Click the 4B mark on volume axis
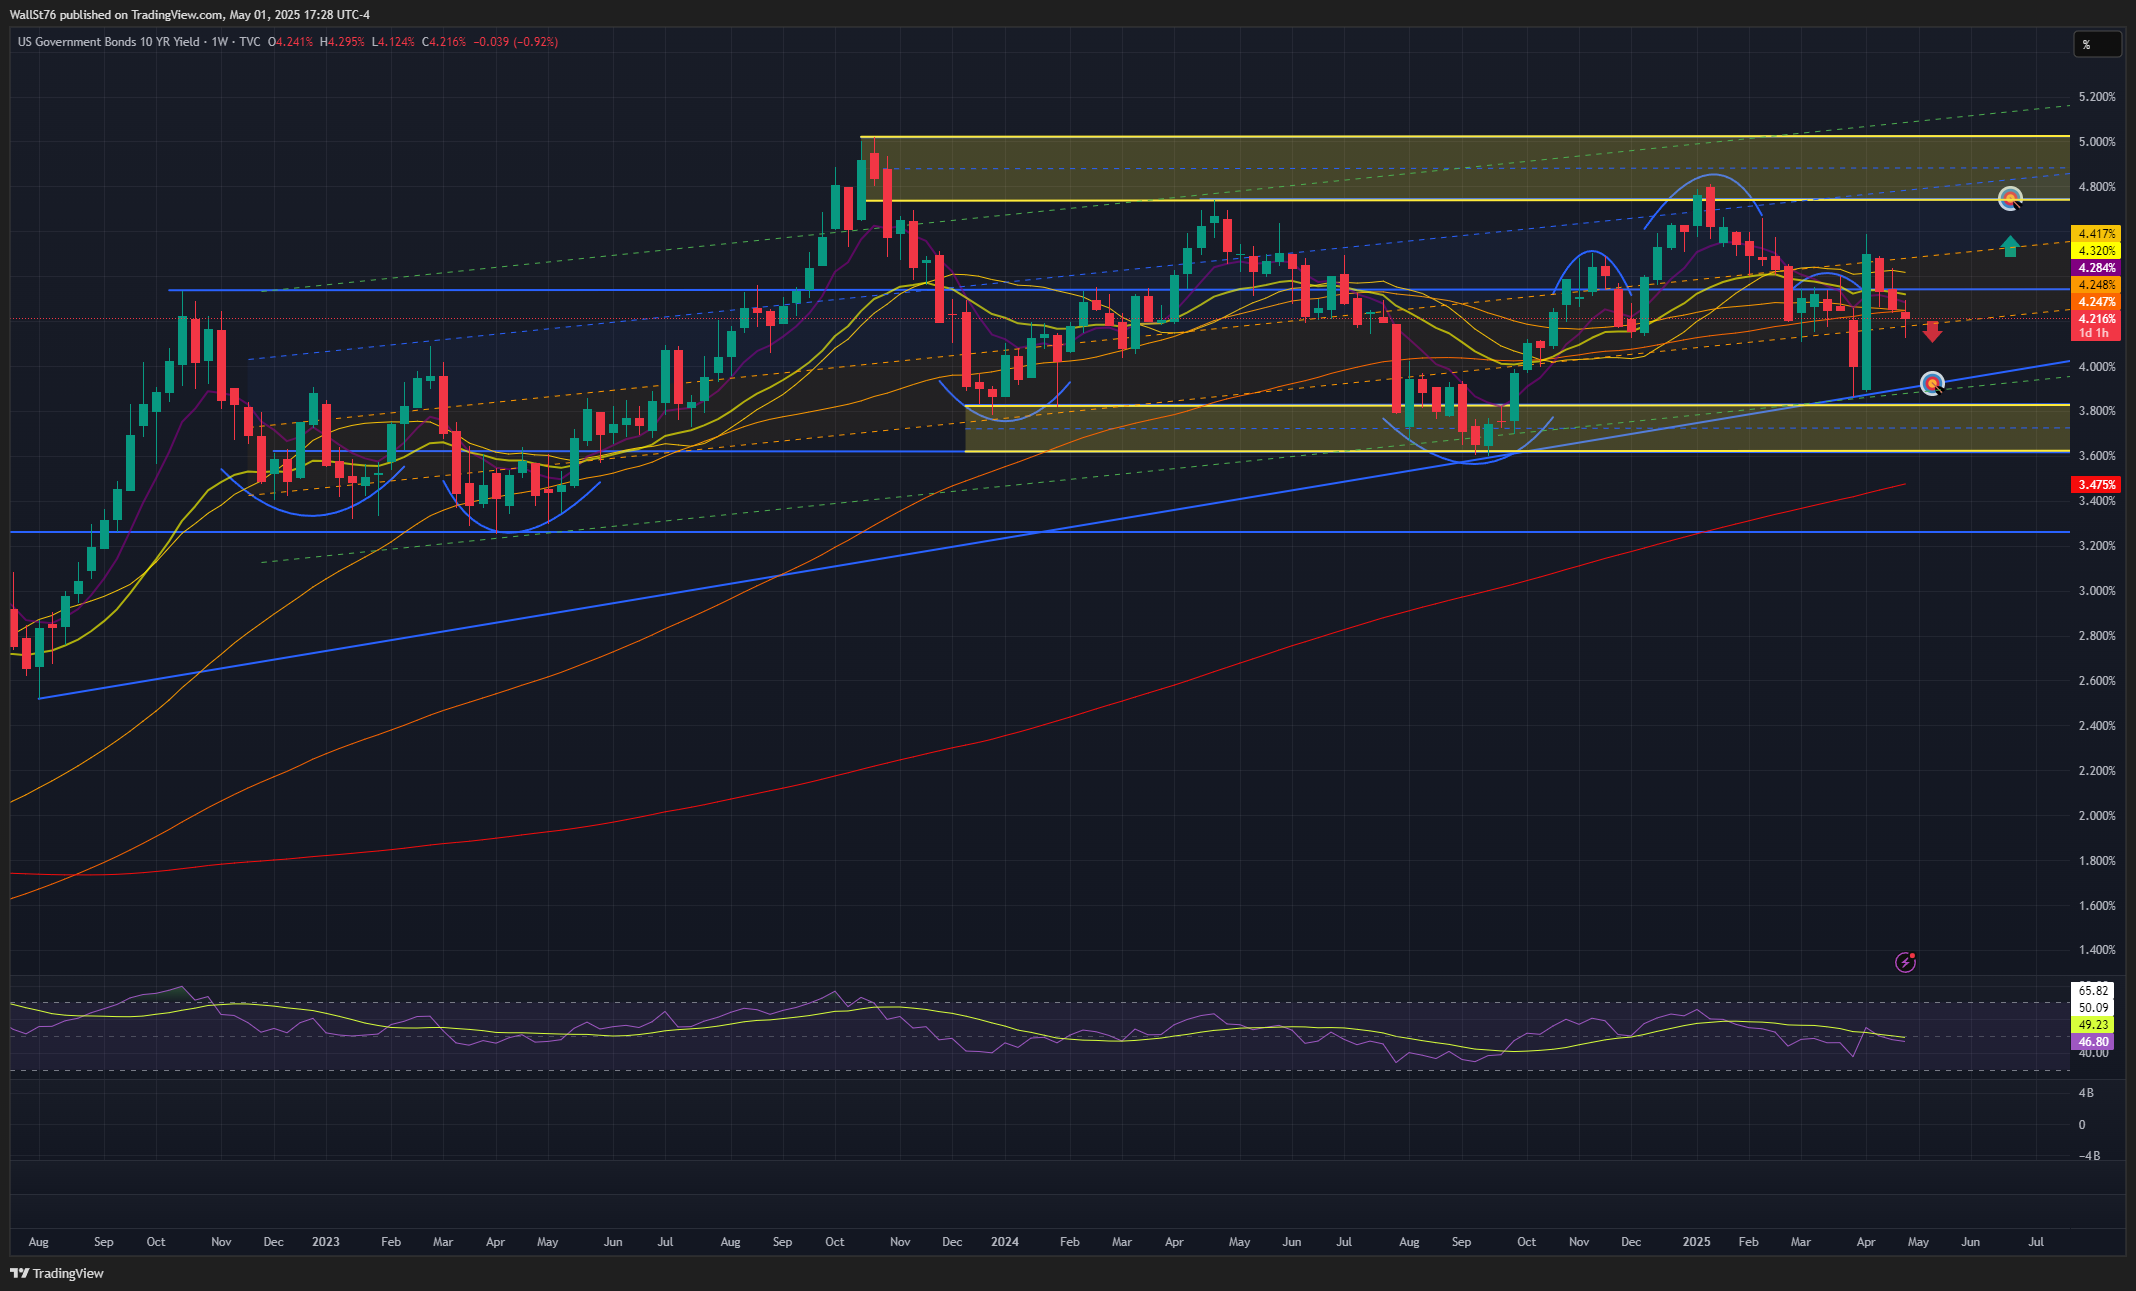 2086,1093
